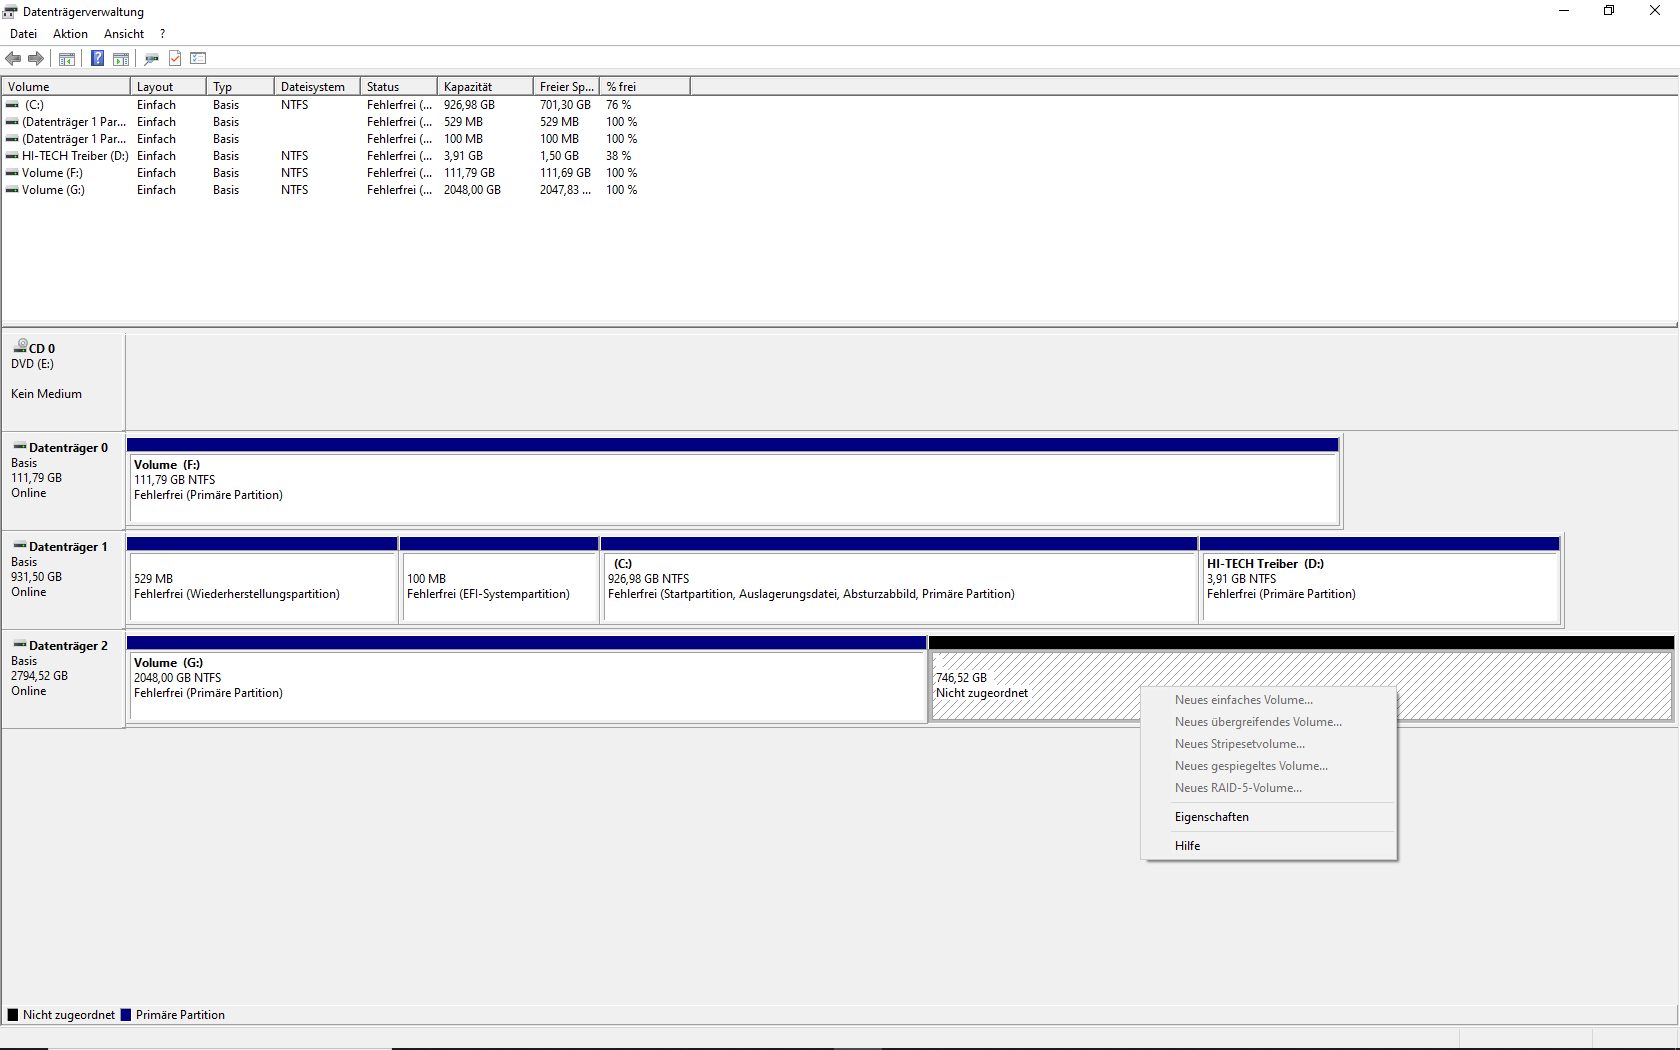Click the drive icon beside Volume (F:) in list
The image size is (1680, 1050).
[12, 173]
